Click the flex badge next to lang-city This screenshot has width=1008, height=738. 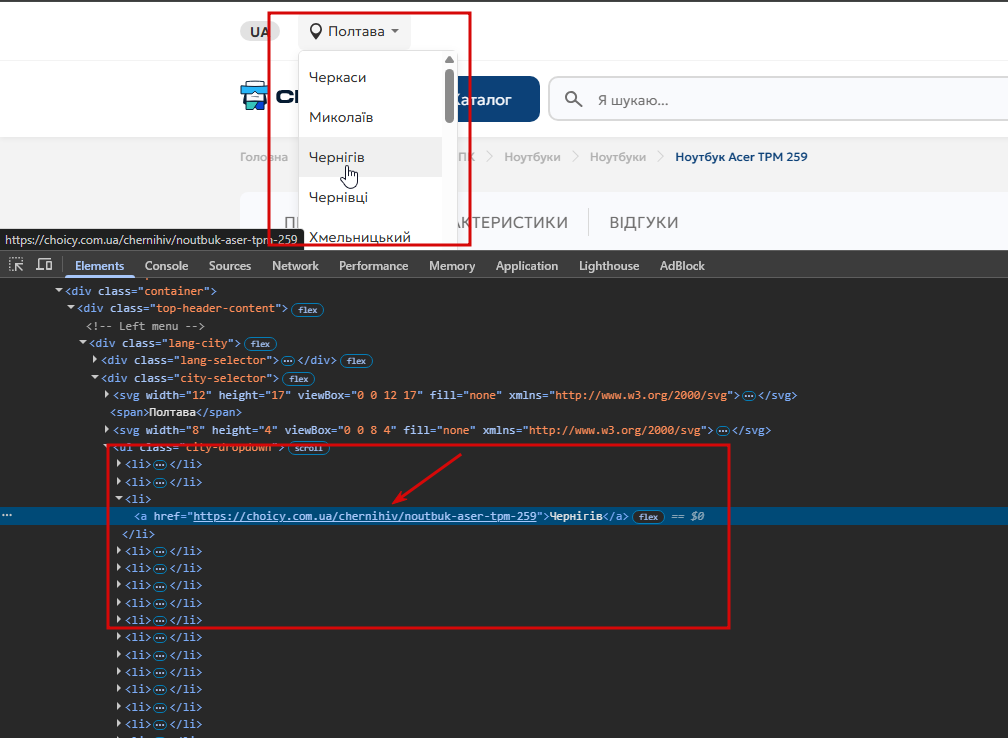[x=260, y=344]
